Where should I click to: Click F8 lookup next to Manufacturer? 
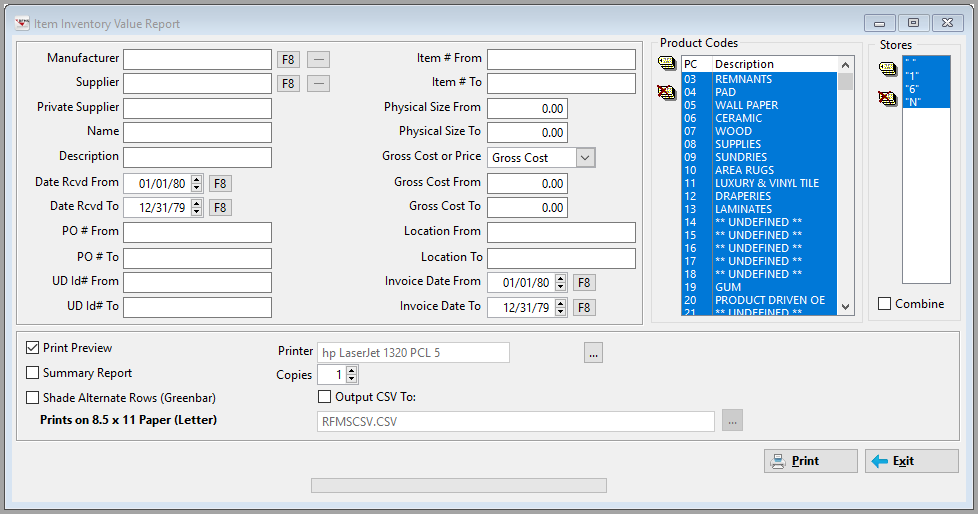(x=288, y=60)
